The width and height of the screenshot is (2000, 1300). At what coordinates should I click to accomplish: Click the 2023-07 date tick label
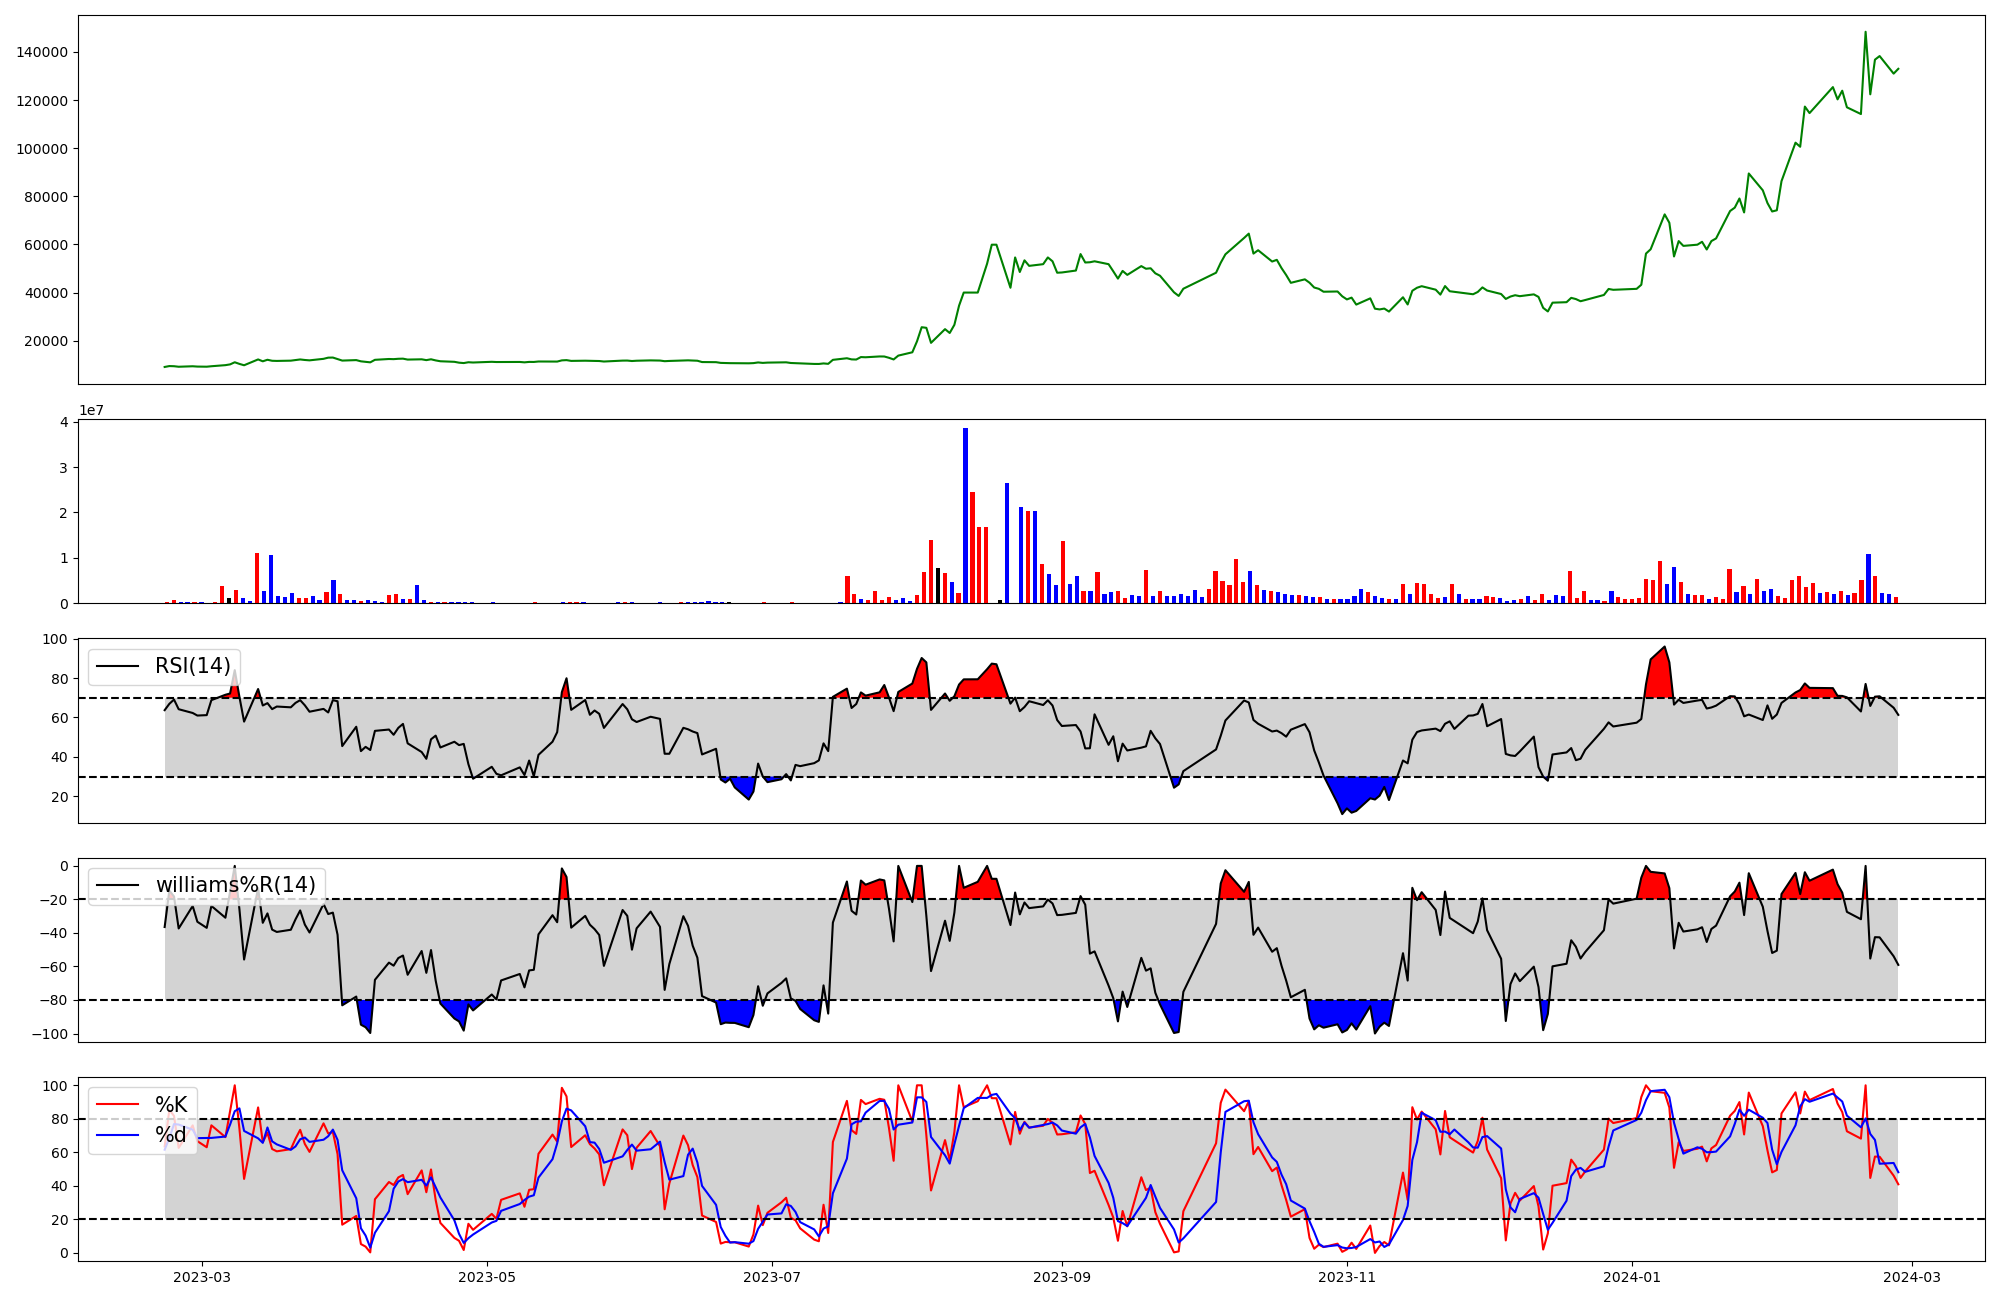click(x=772, y=1276)
